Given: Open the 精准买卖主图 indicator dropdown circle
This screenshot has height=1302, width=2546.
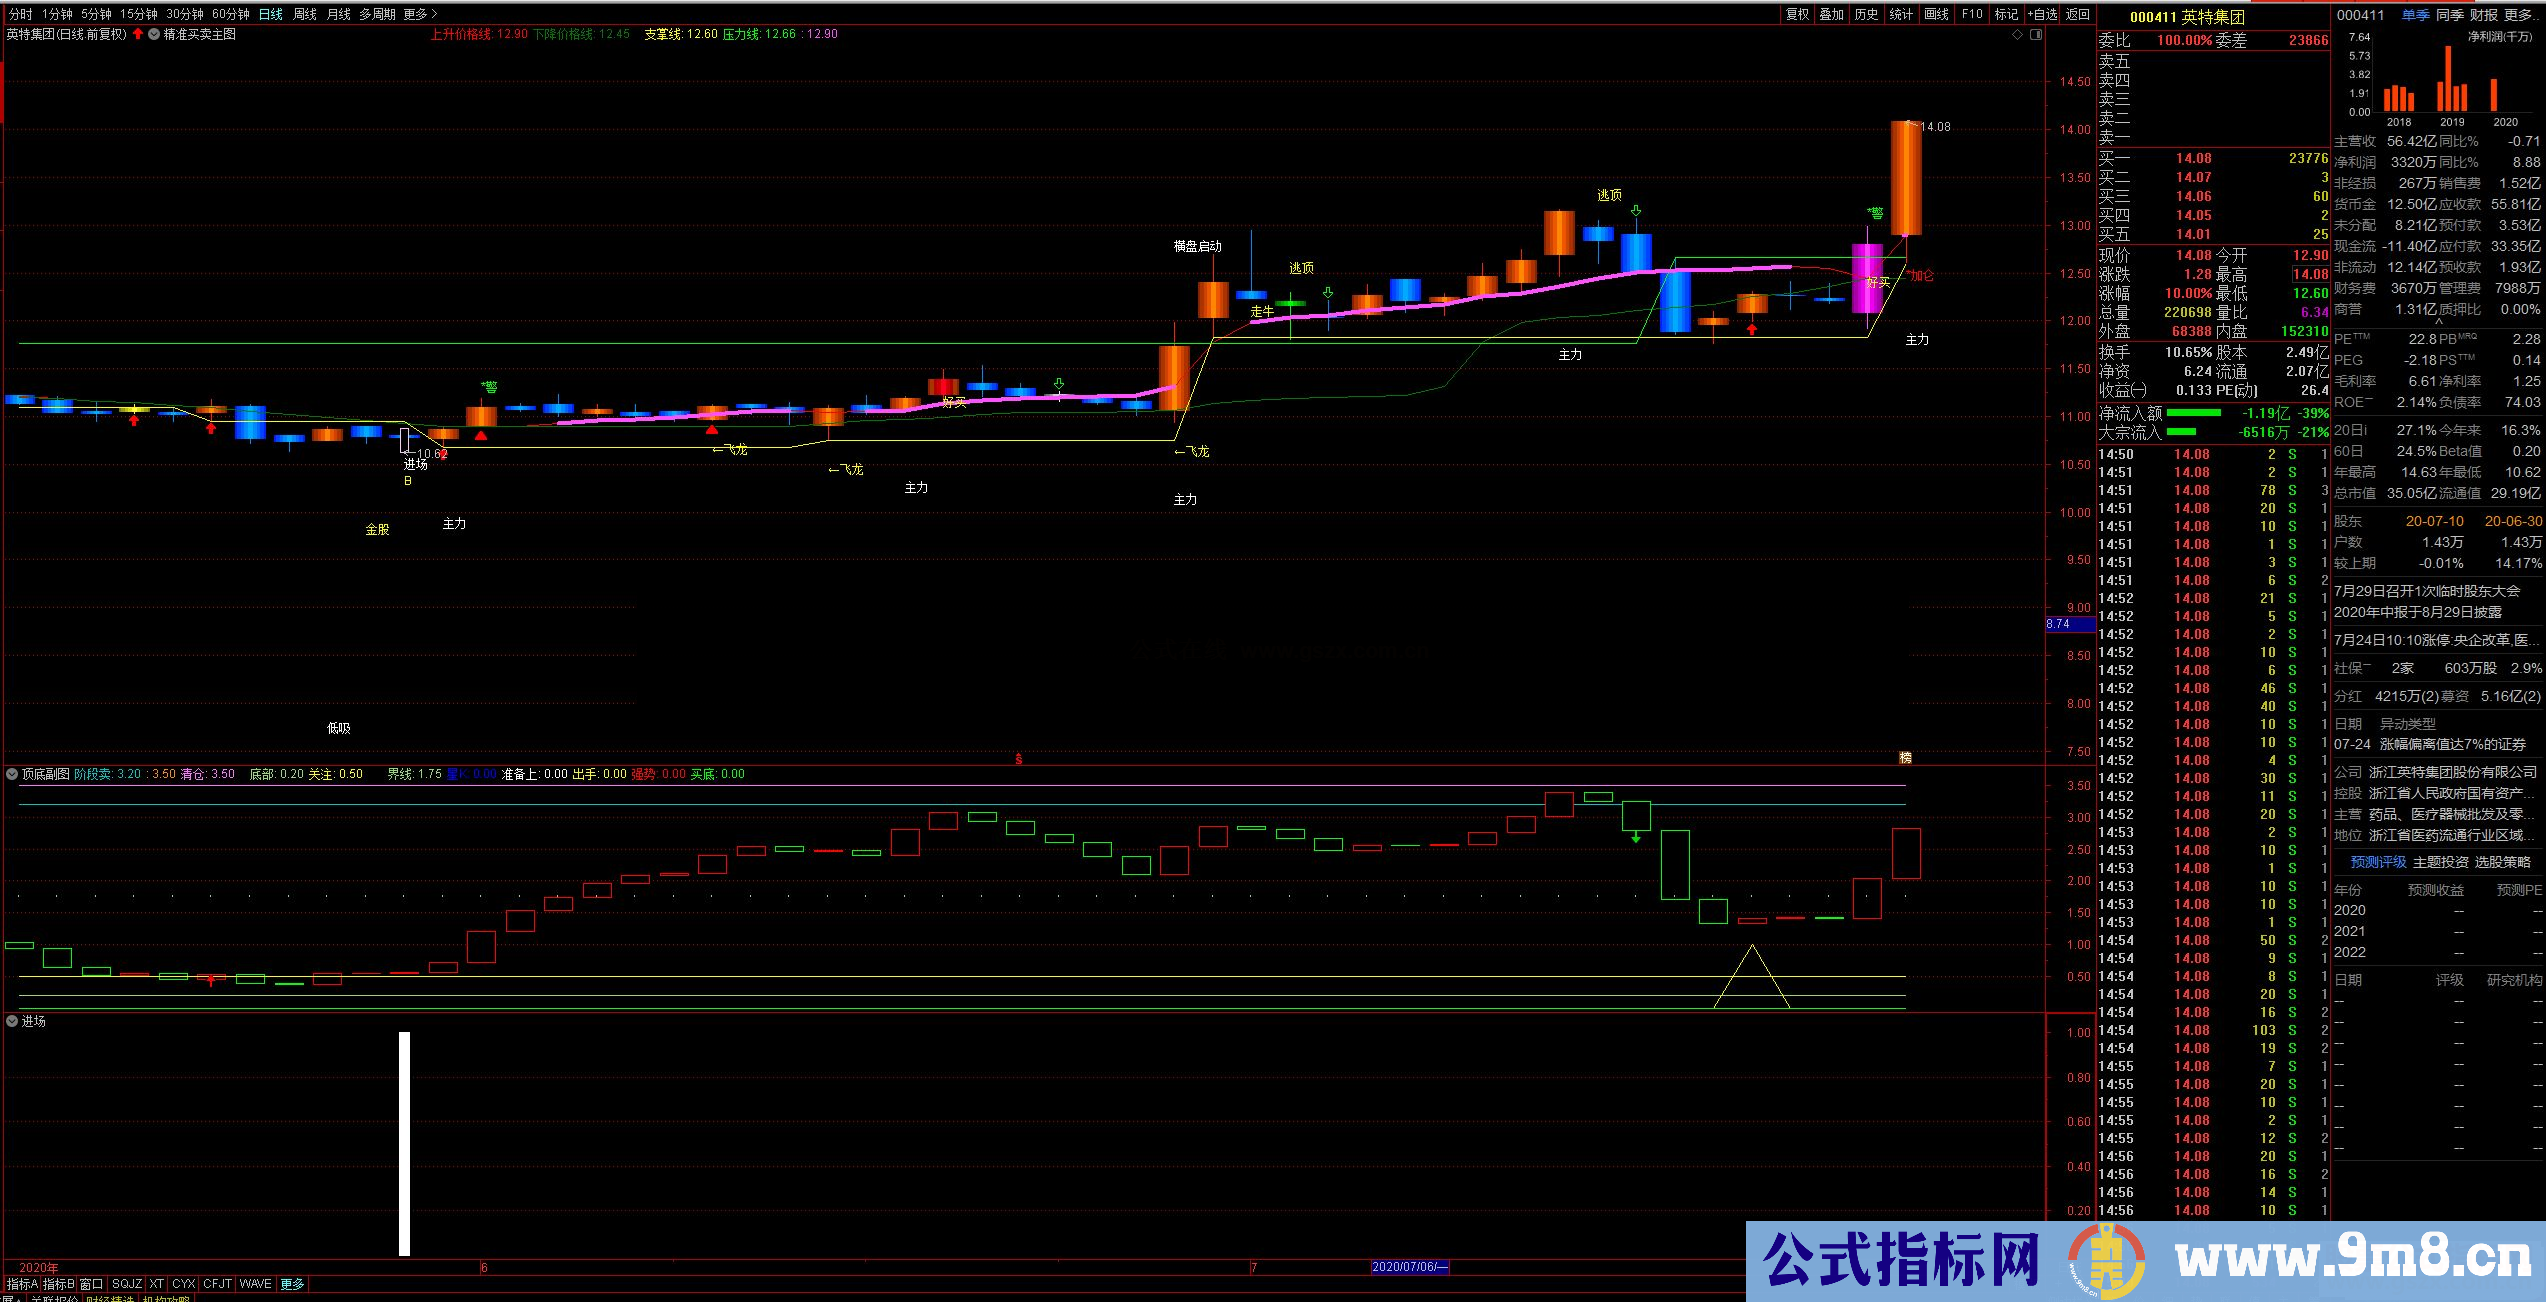Looking at the screenshot, I should [154, 34].
